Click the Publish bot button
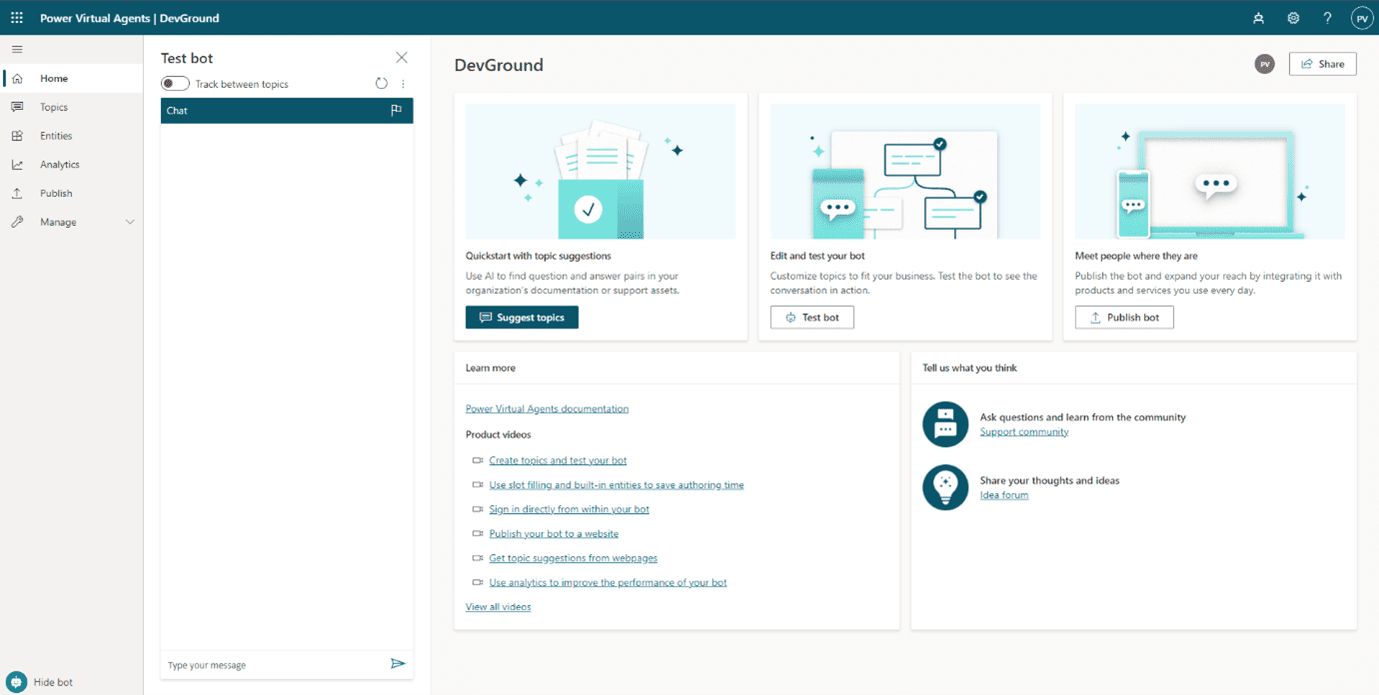Screen dimensions: 1379x695 pyautogui.click(x=1124, y=317)
